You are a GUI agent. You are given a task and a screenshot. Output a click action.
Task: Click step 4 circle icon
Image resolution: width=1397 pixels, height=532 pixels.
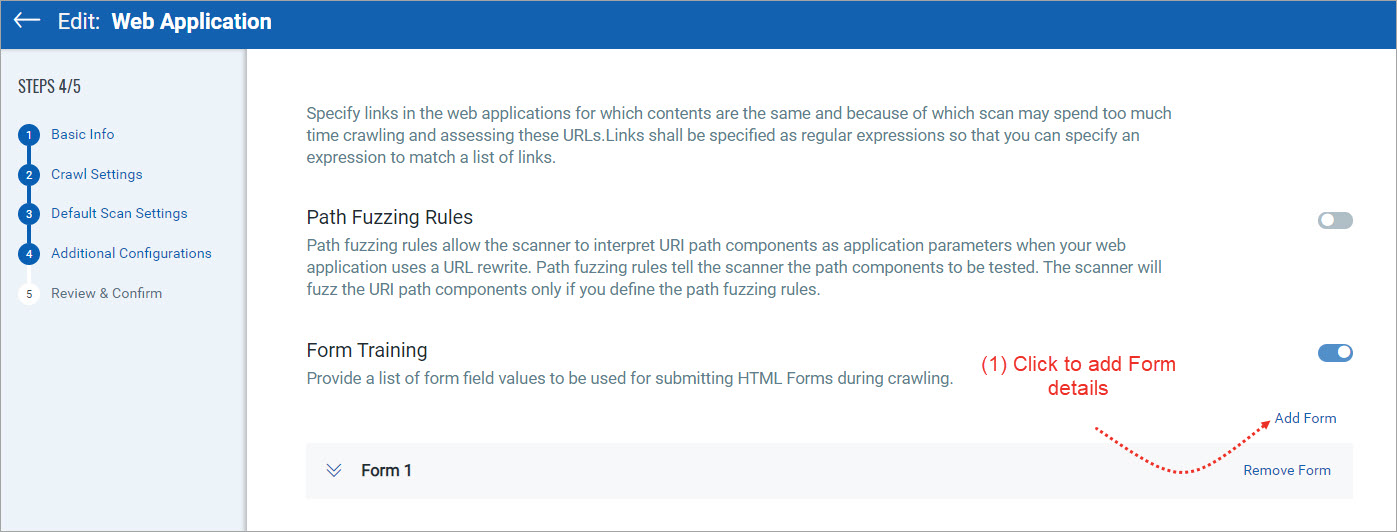click(29, 254)
